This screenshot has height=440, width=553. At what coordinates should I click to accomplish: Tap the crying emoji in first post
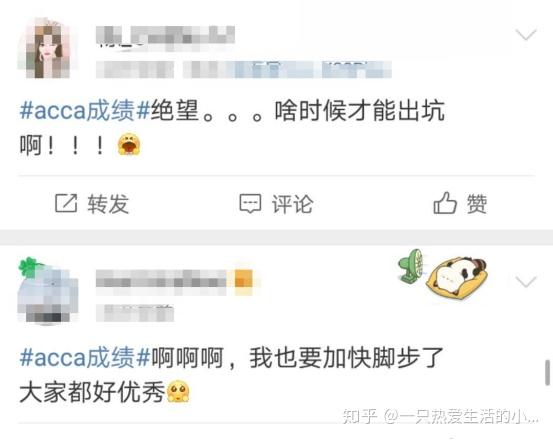(x=129, y=144)
